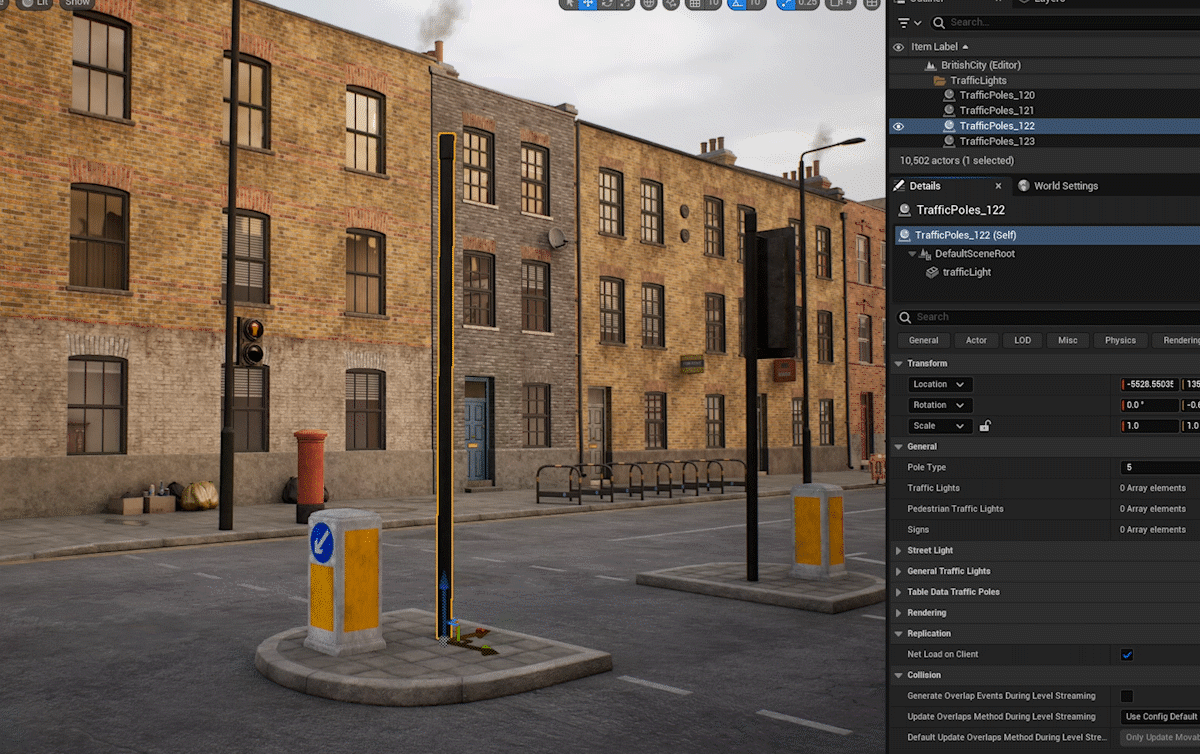Filter properties by Misc category
Viewport: 1200px width, 754px height.
(1068, 340)
